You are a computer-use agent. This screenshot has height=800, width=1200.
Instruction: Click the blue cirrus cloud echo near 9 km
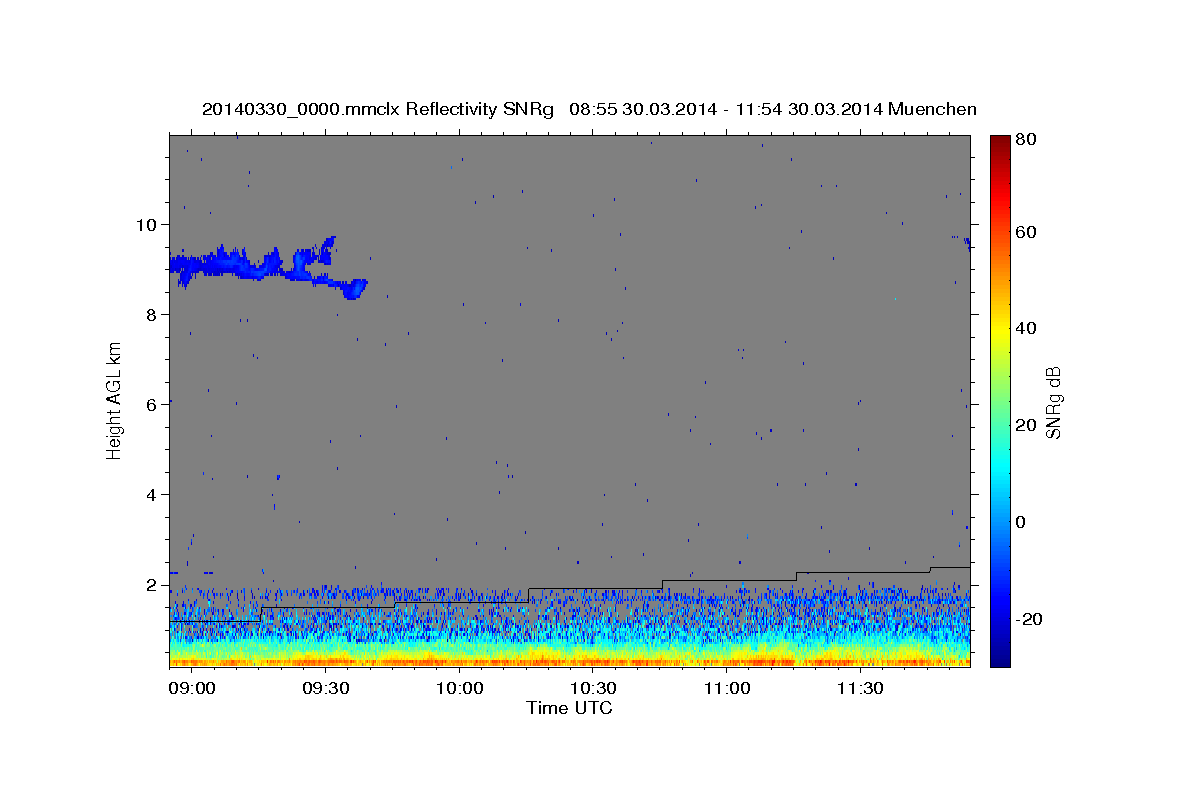268,267
